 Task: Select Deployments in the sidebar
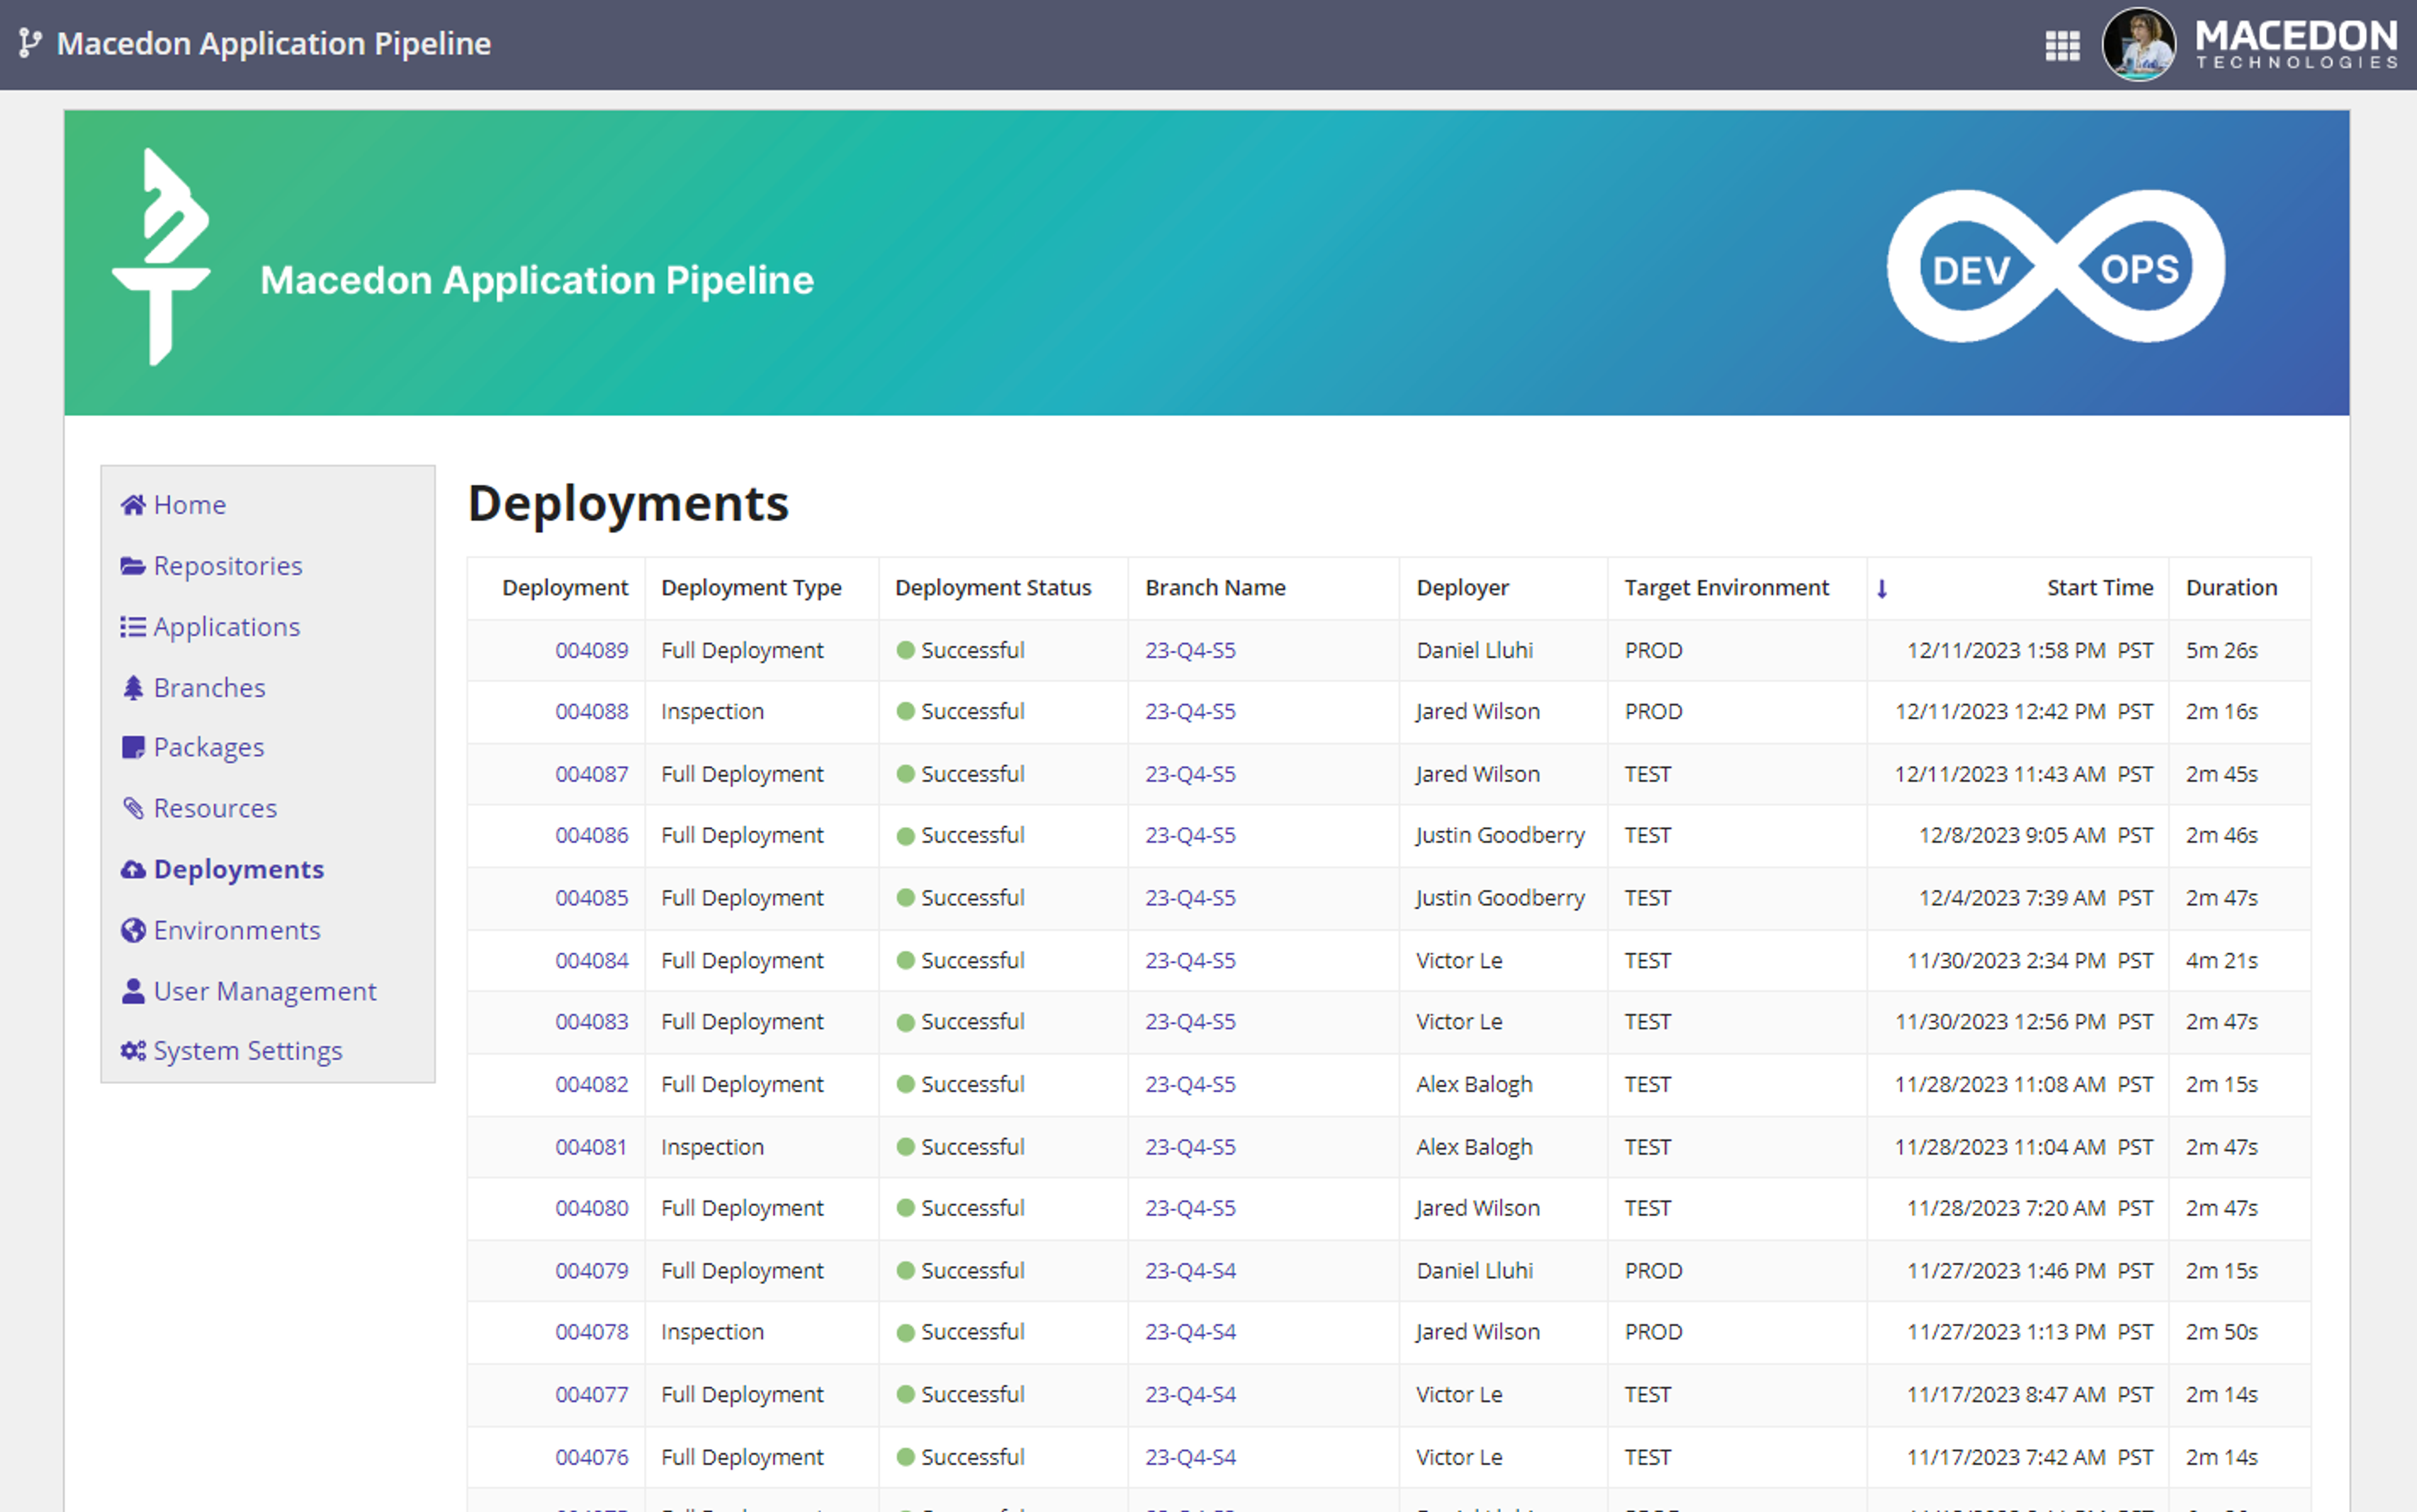pyautogui.click(x=239, y=870)
